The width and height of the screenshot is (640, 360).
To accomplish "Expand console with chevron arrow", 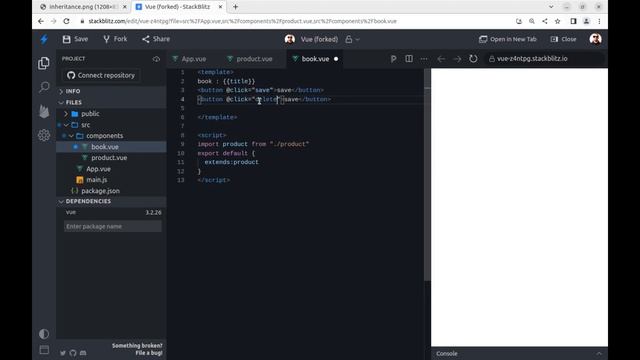I will pos(599,354).
